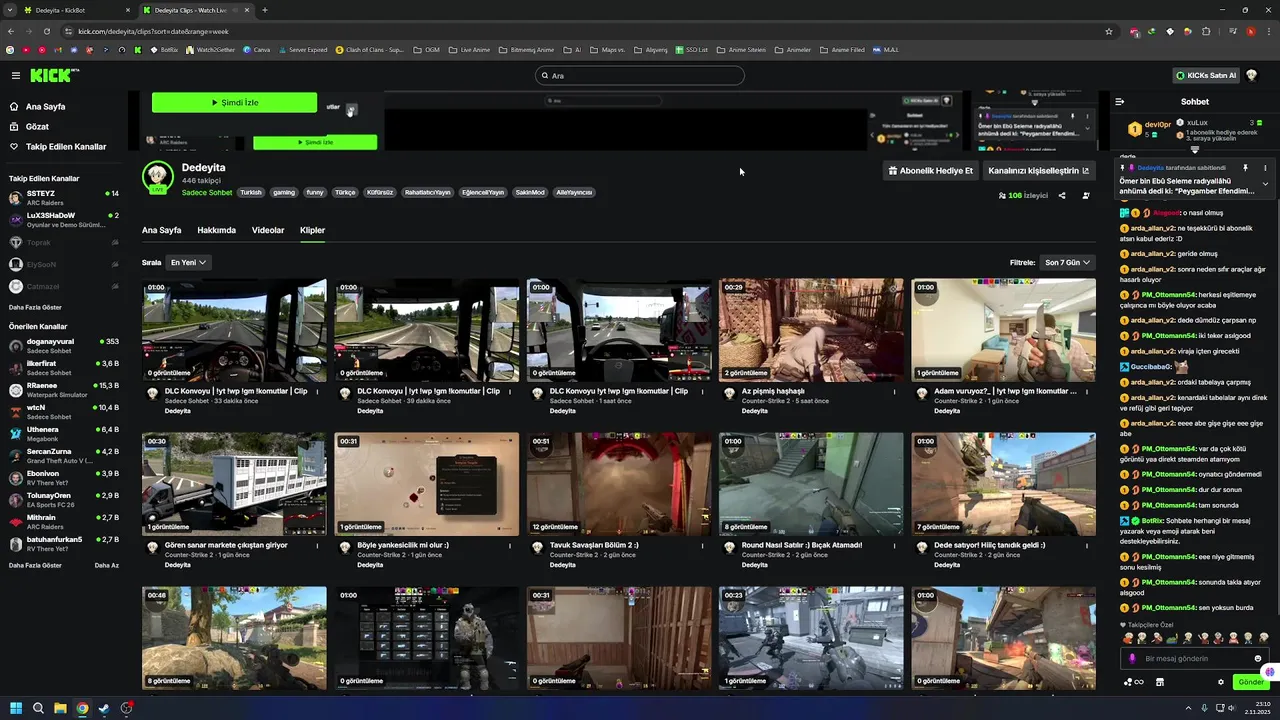Screen dimensions: 1280x720
Task: Open SSTEYZ followed channel
Action: point(64,197)
